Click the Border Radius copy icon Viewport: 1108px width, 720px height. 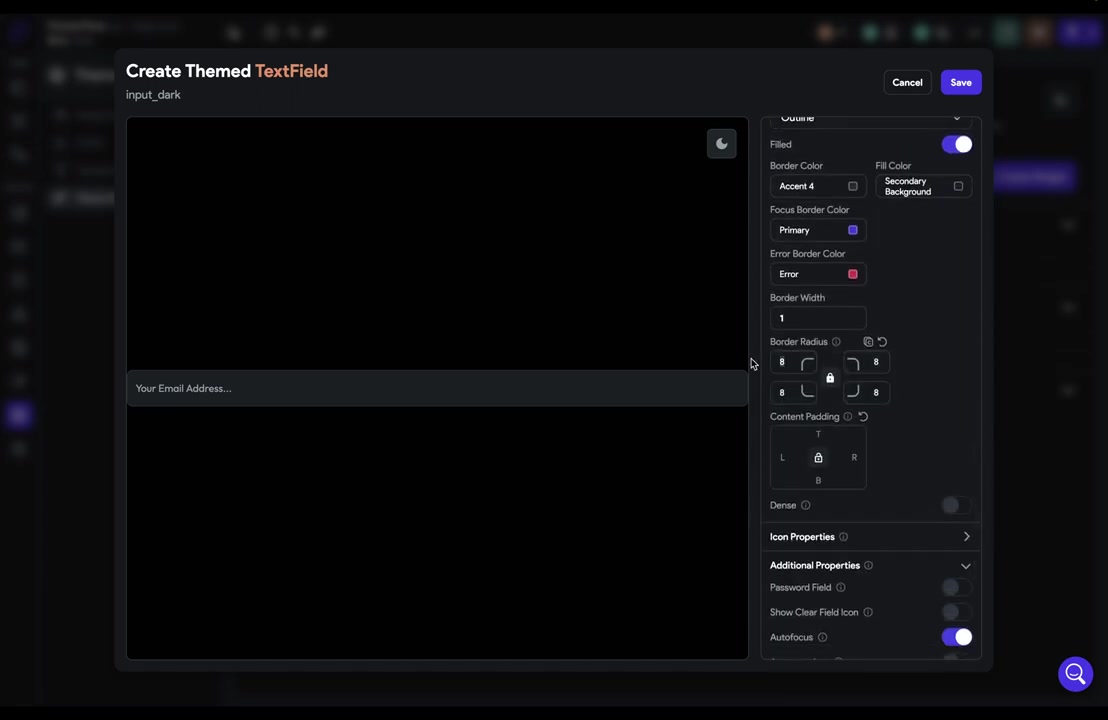[868, 342]
